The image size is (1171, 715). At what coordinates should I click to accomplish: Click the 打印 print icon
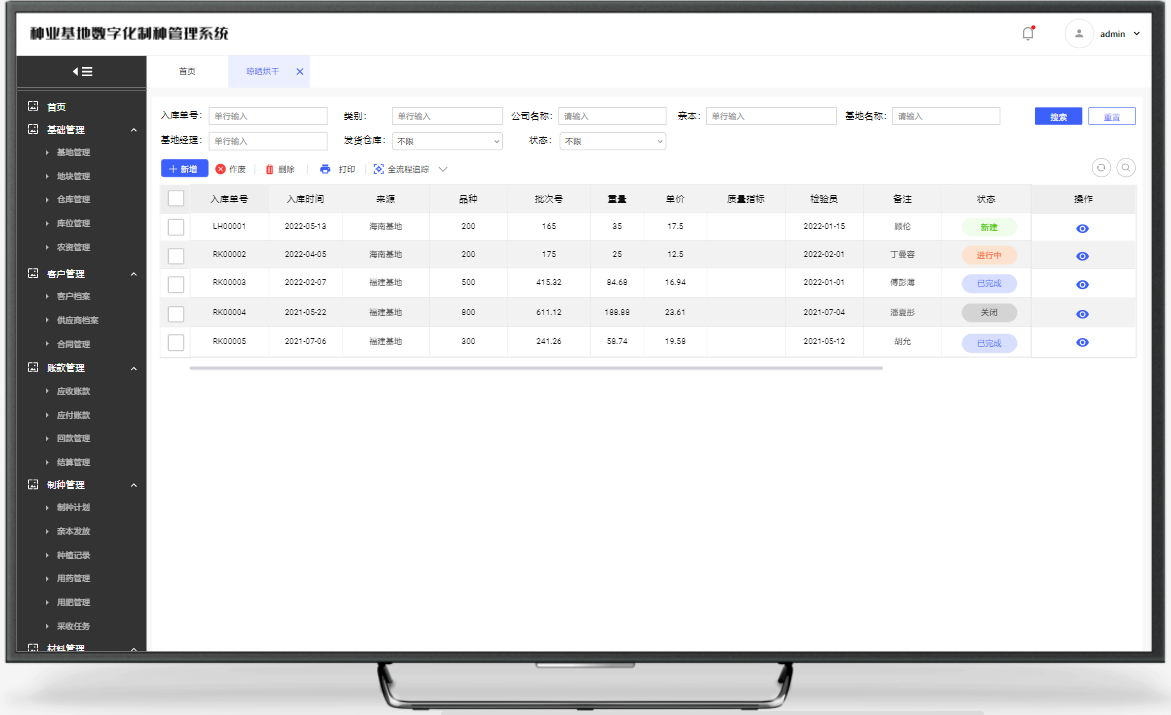click(325, 169)
